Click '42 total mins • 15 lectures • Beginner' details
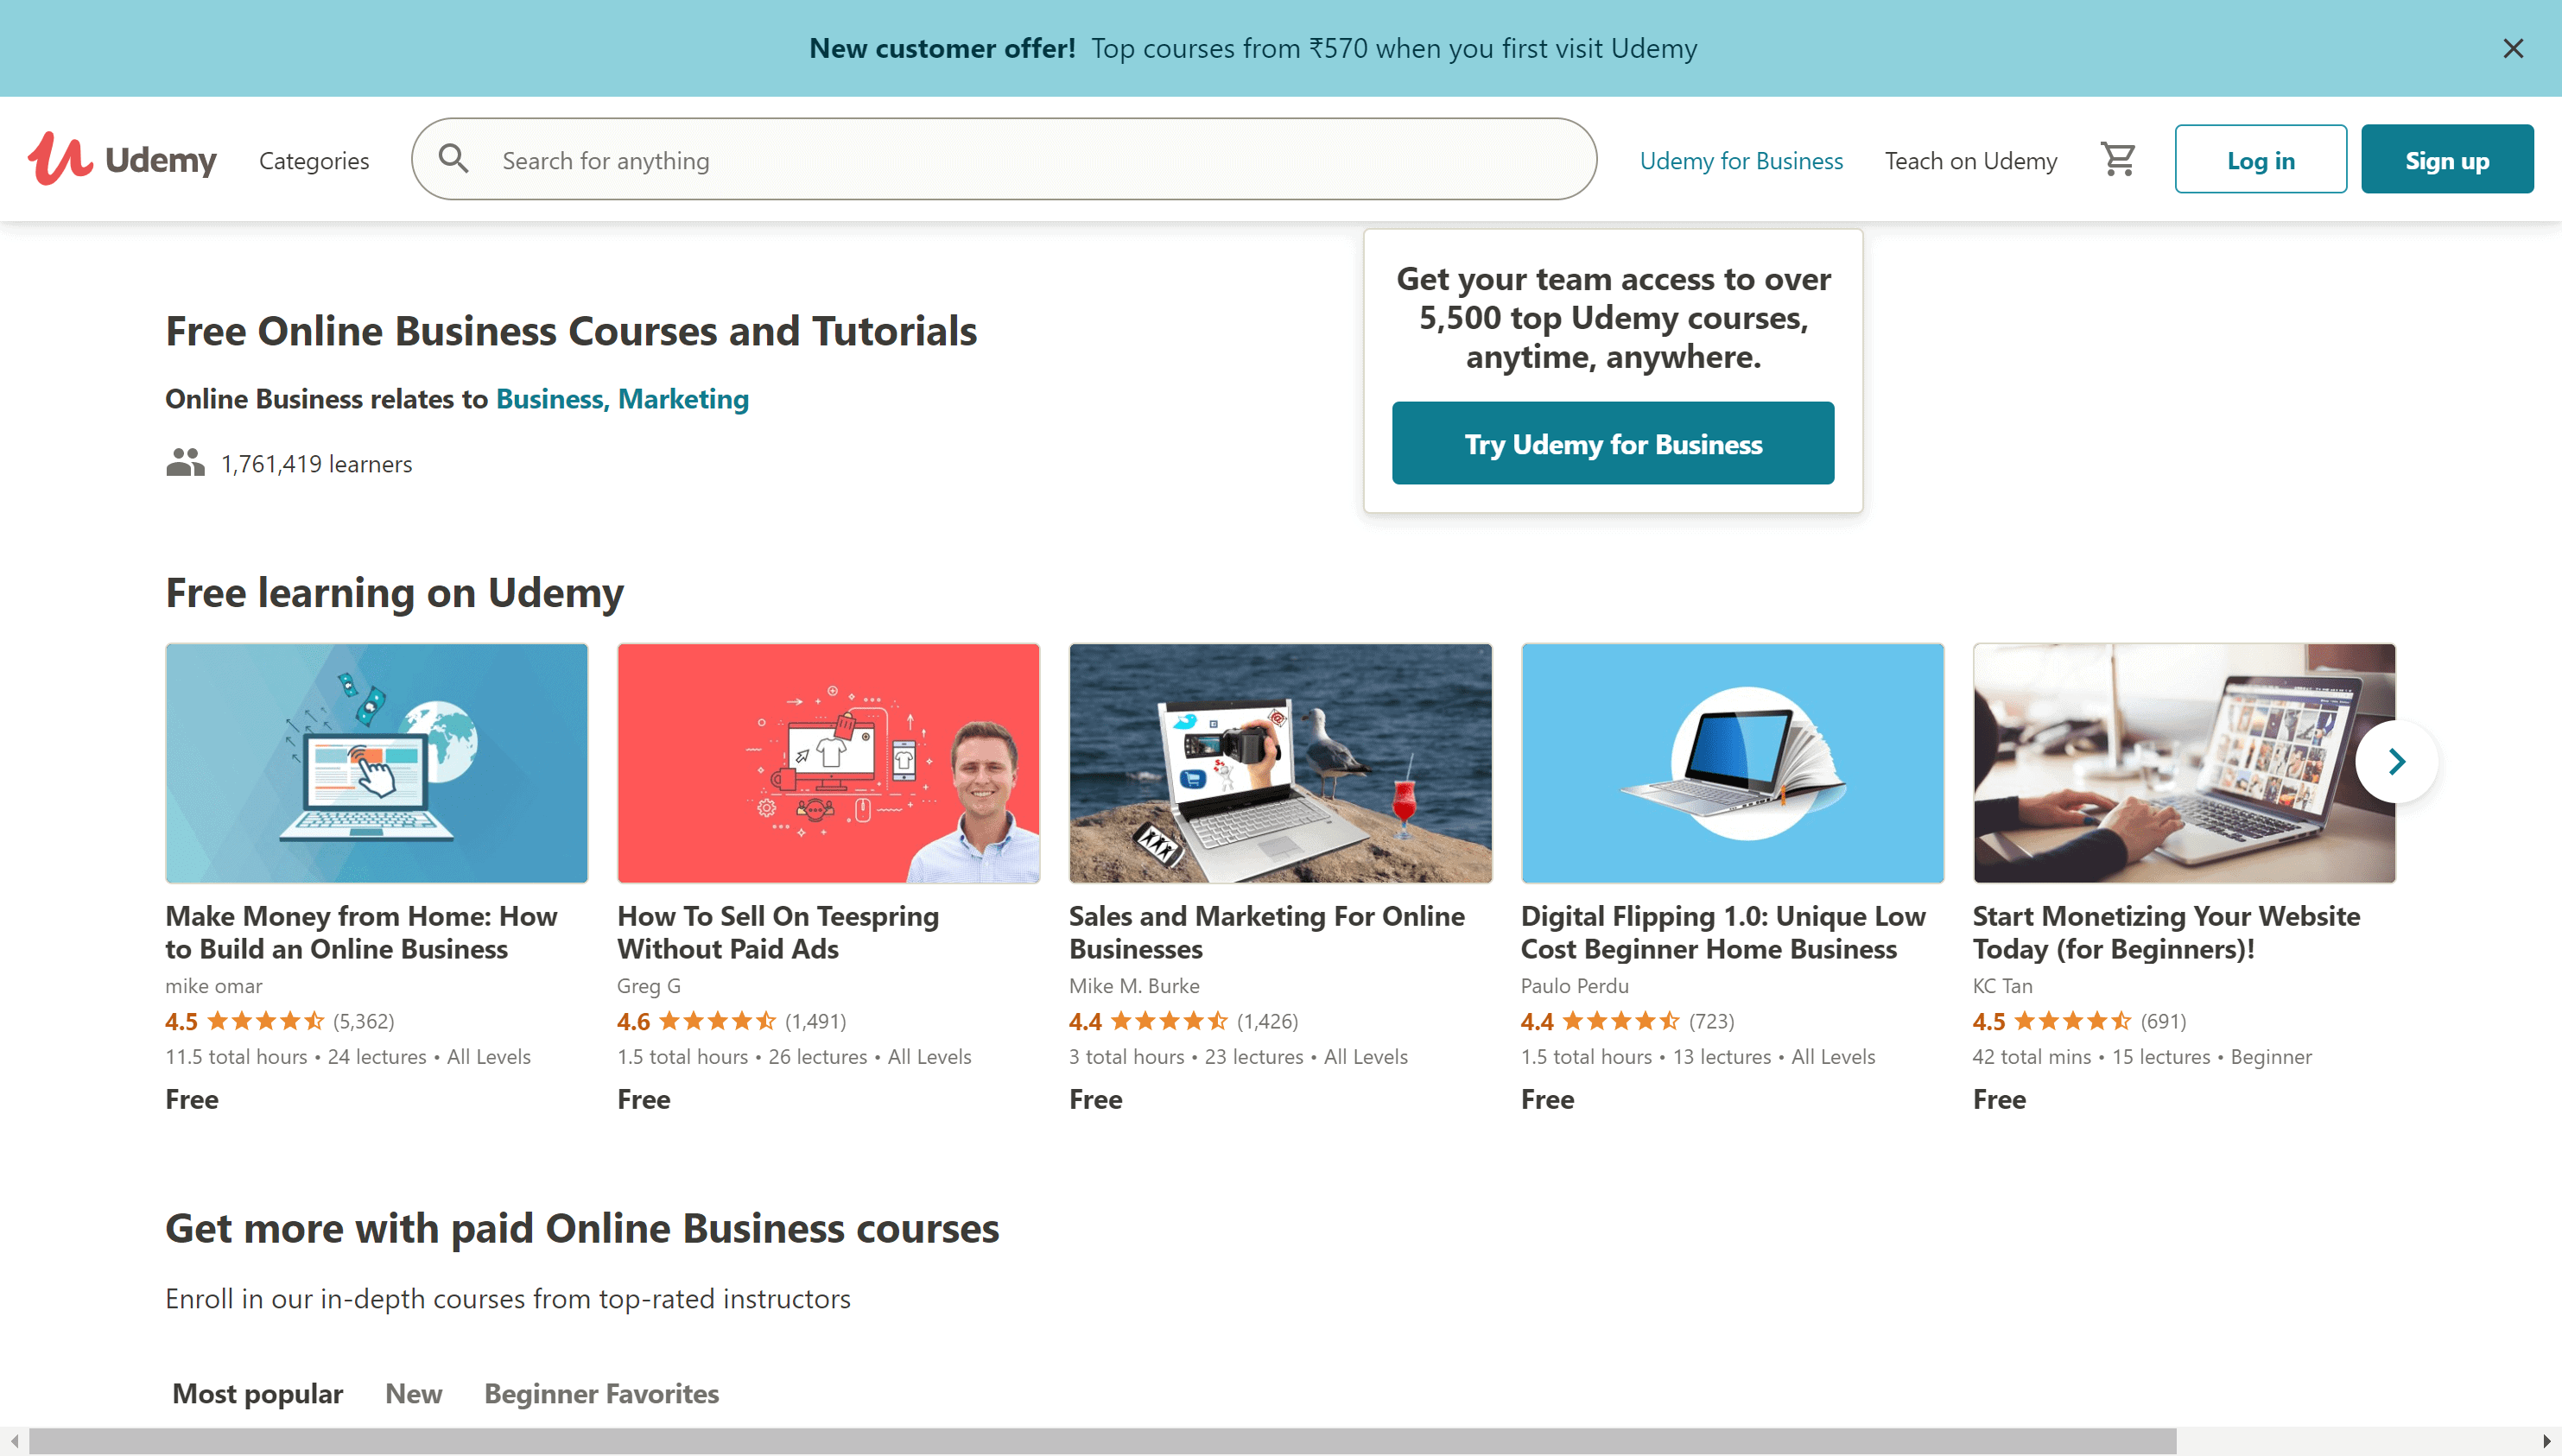Image resolution: width=2562 pixels, height=1456 pixels. pyautogui.click(x=2142, y=1057)
